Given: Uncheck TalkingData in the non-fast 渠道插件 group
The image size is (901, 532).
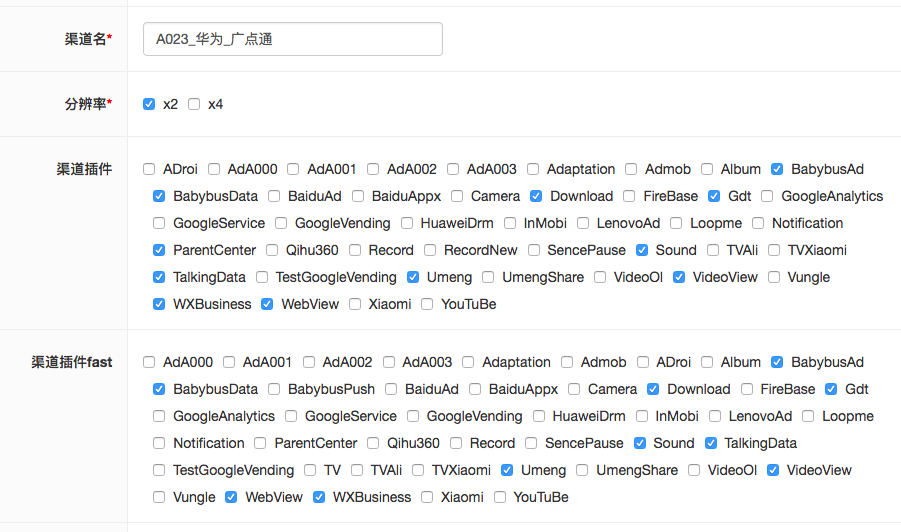Looking at the screenshot, I should tap(159, 277).
